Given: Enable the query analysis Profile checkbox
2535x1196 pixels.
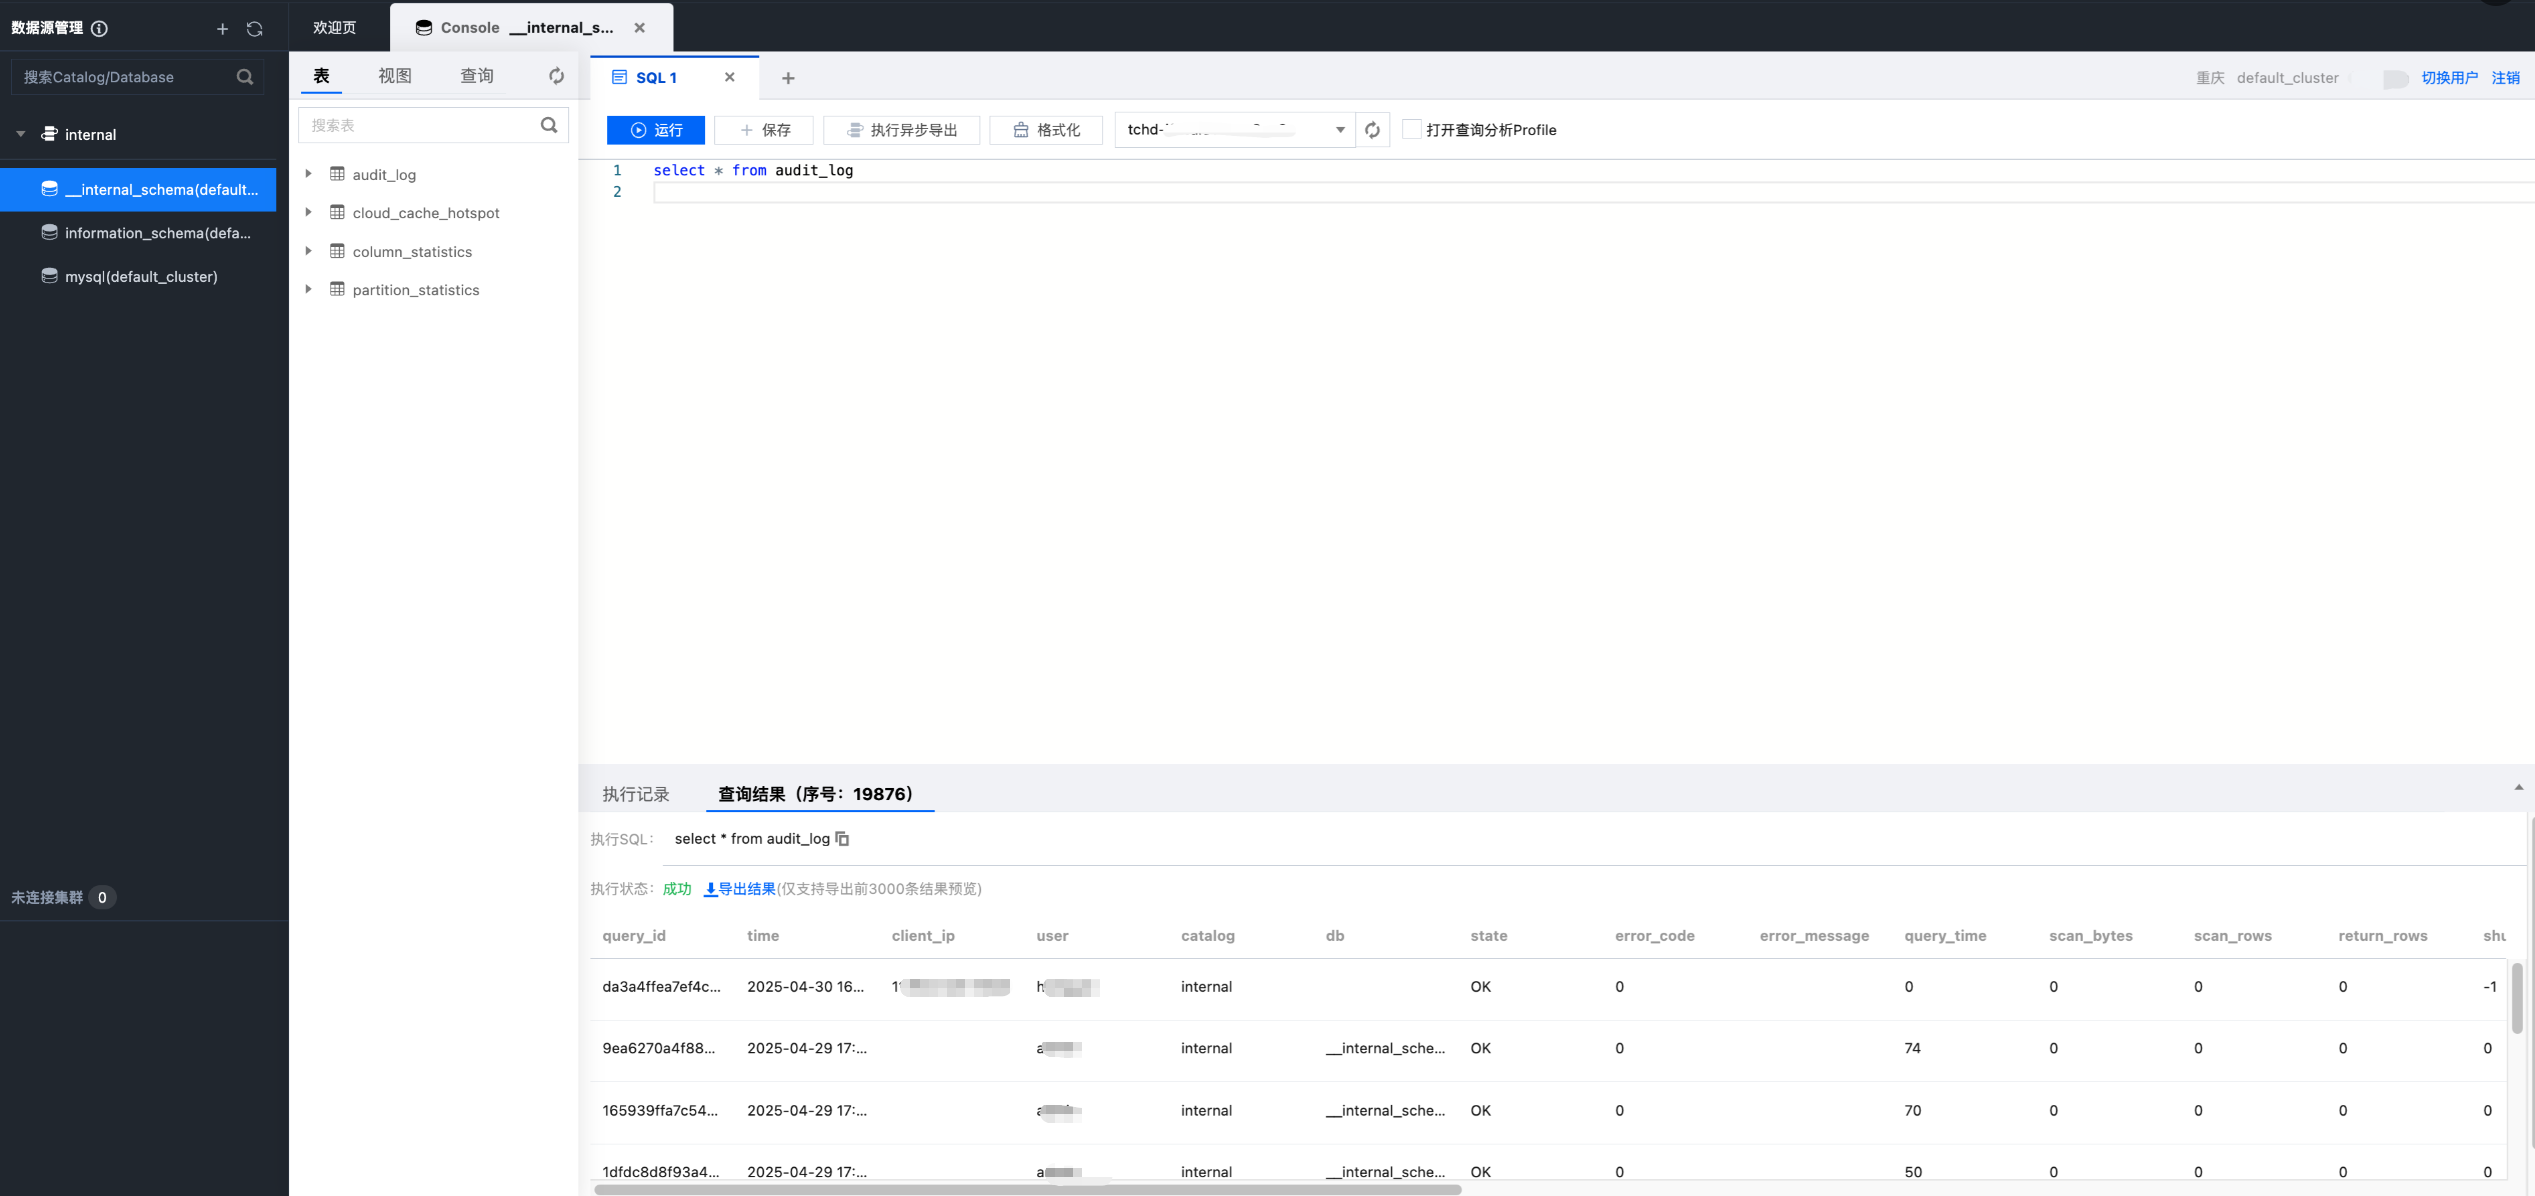Looking at the screenshot, I should pos(1411,129).
